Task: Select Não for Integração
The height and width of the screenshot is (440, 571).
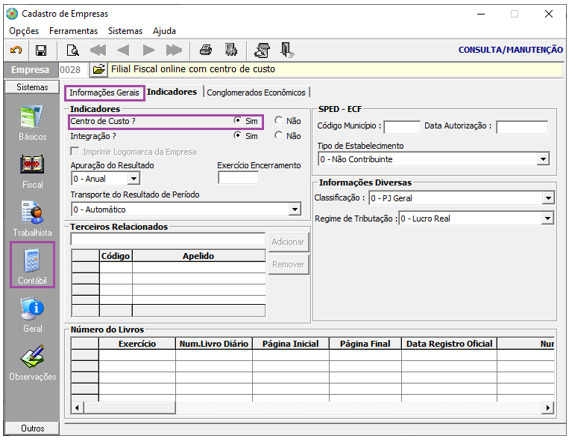Action: 279,135
